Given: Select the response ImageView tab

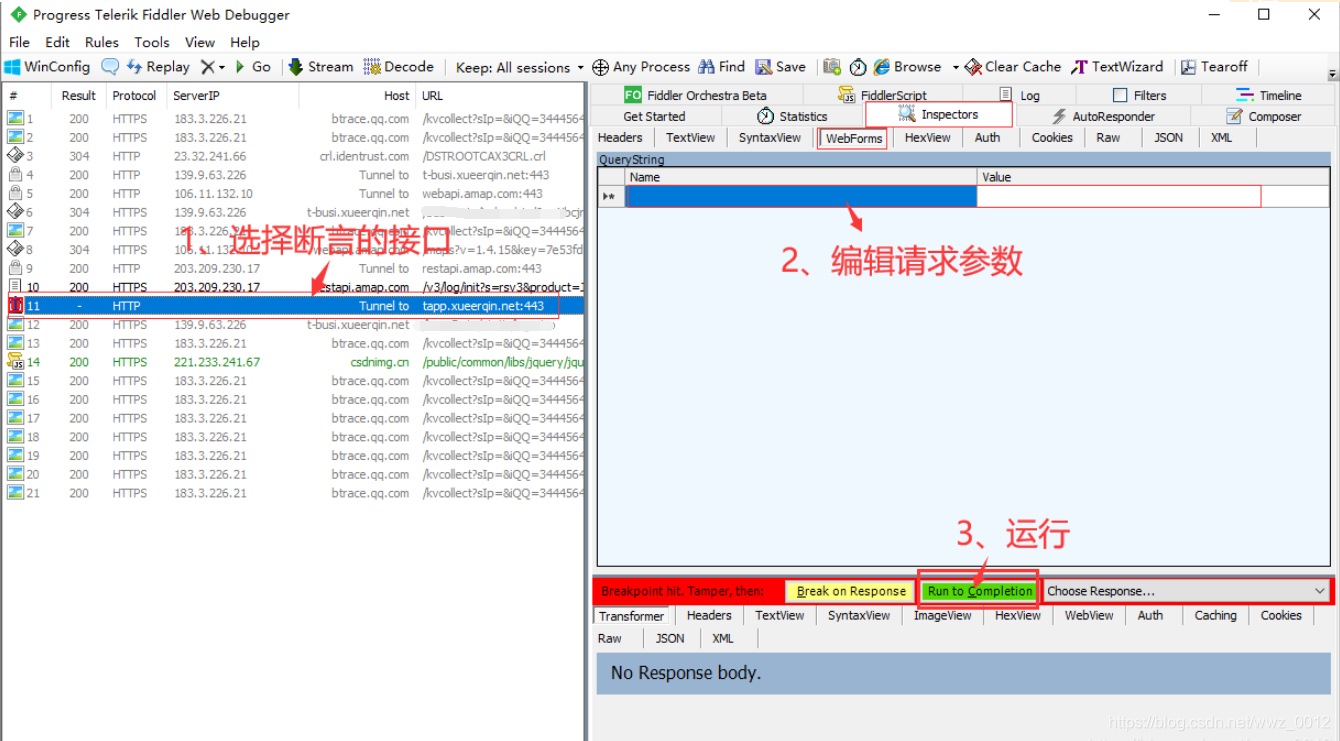Looking at the screenshot, I should tap(942, 616).
